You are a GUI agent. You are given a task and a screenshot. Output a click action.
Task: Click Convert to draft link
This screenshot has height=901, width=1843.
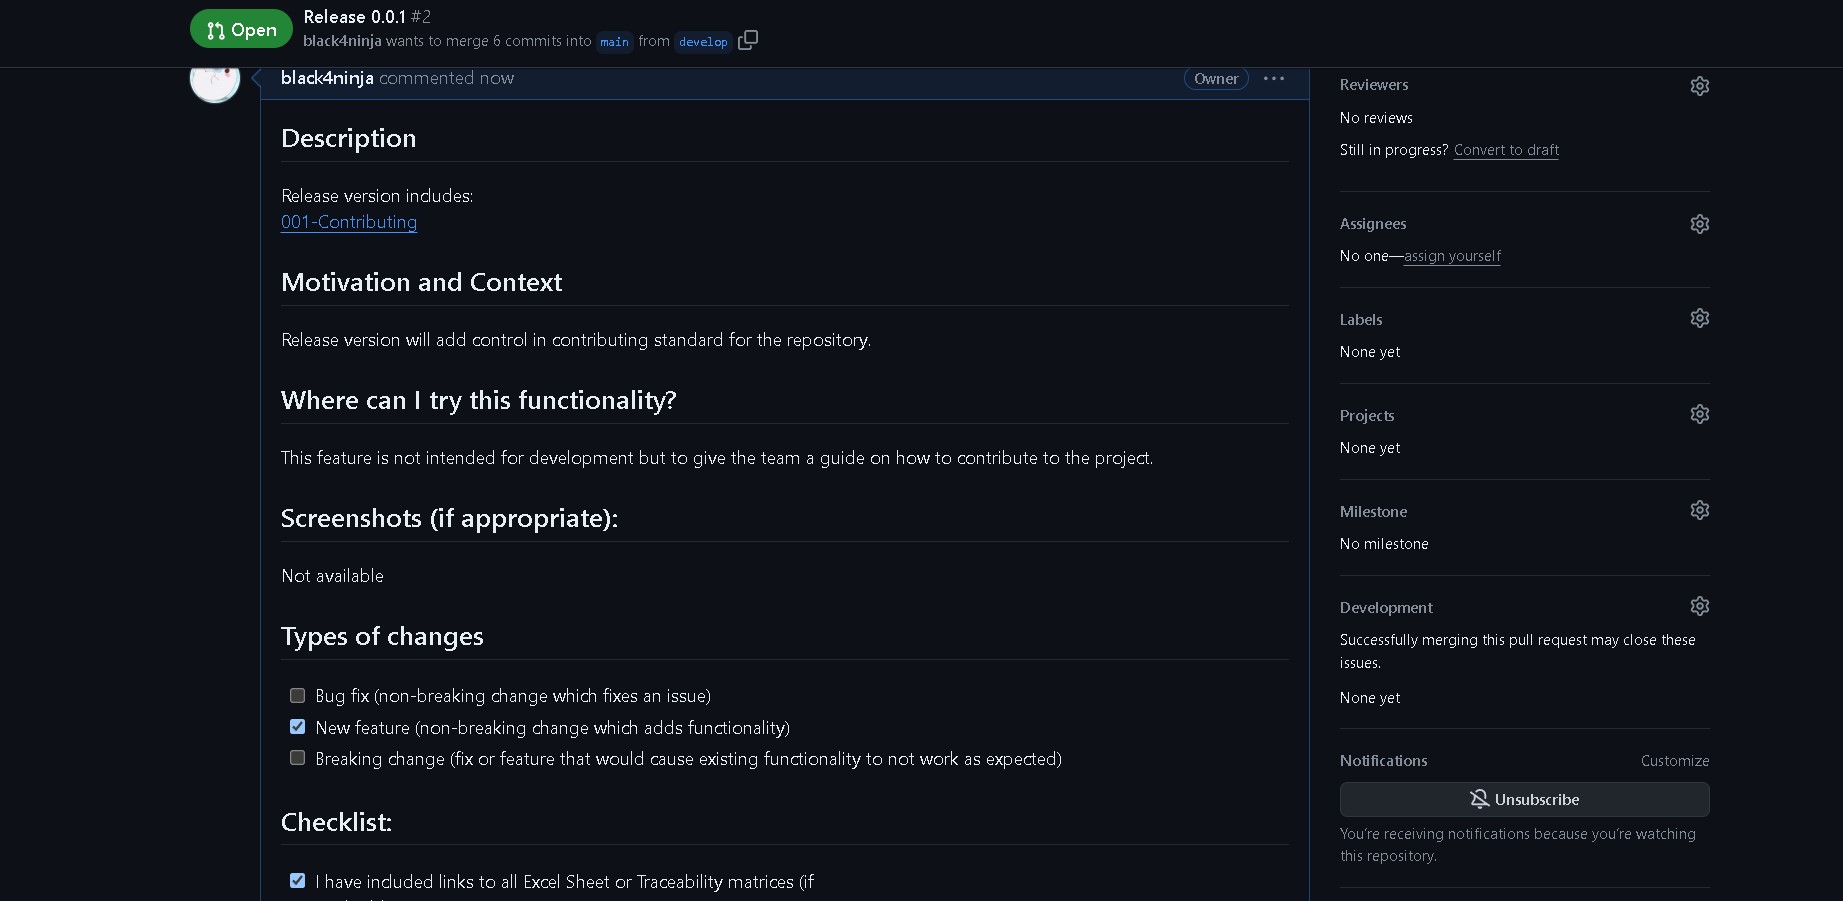pyautogui.click(x=1506, y=150)
